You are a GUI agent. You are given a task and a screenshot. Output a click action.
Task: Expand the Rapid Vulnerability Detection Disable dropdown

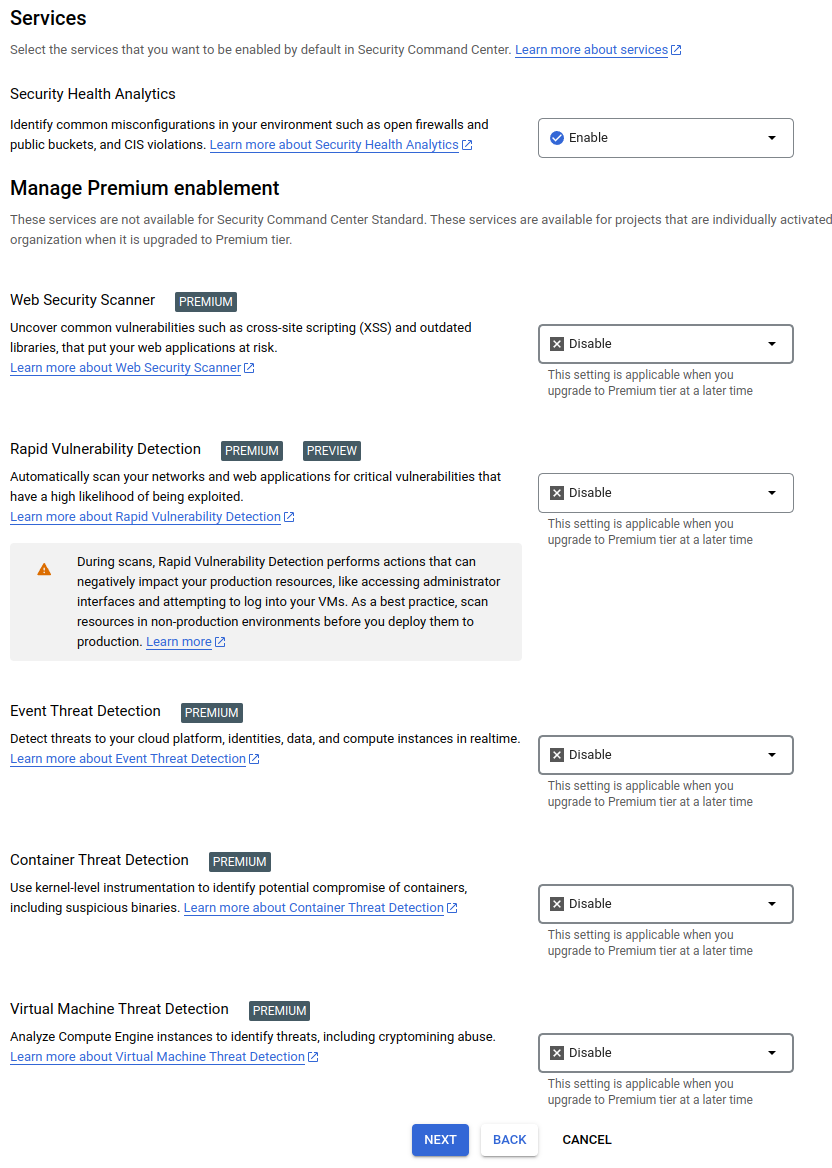[666, 493]
